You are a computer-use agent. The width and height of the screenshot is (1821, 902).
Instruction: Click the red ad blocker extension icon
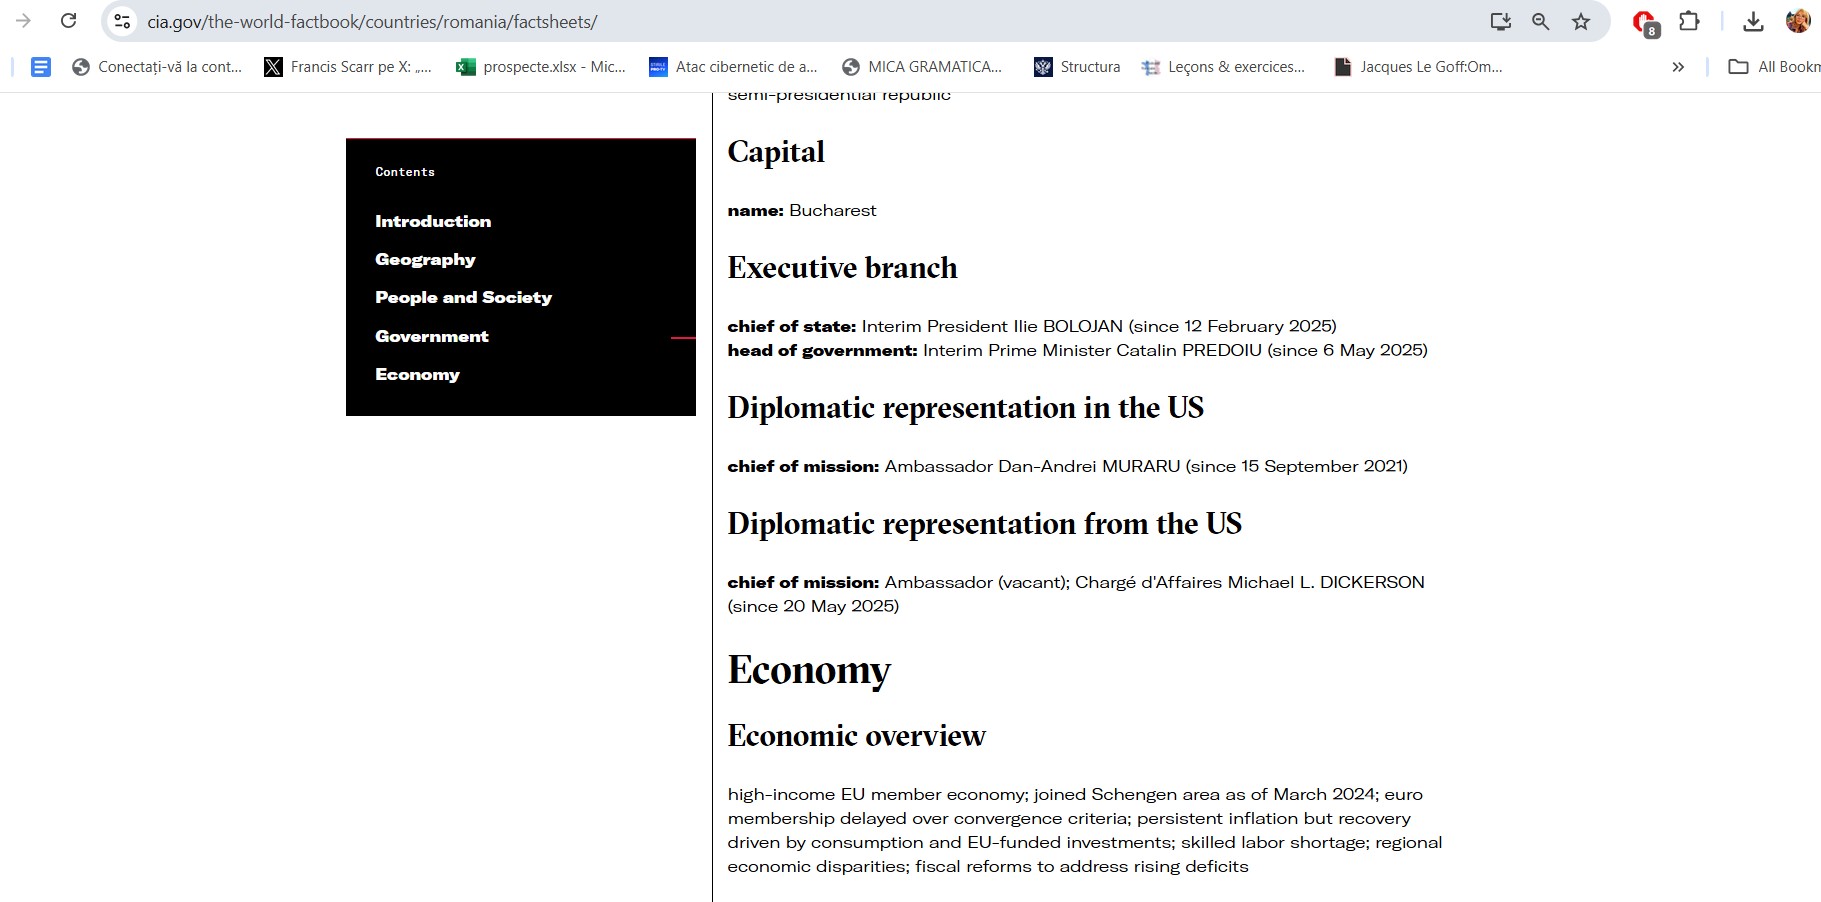point(1644,22)
